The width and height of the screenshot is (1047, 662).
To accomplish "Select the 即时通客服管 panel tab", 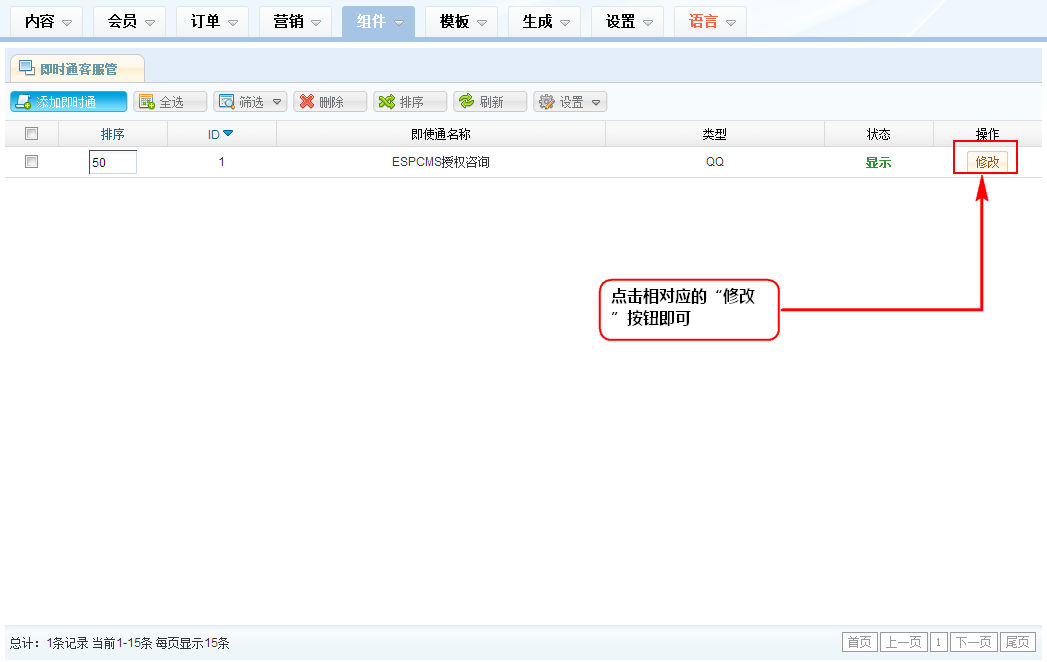I will 77,69.
